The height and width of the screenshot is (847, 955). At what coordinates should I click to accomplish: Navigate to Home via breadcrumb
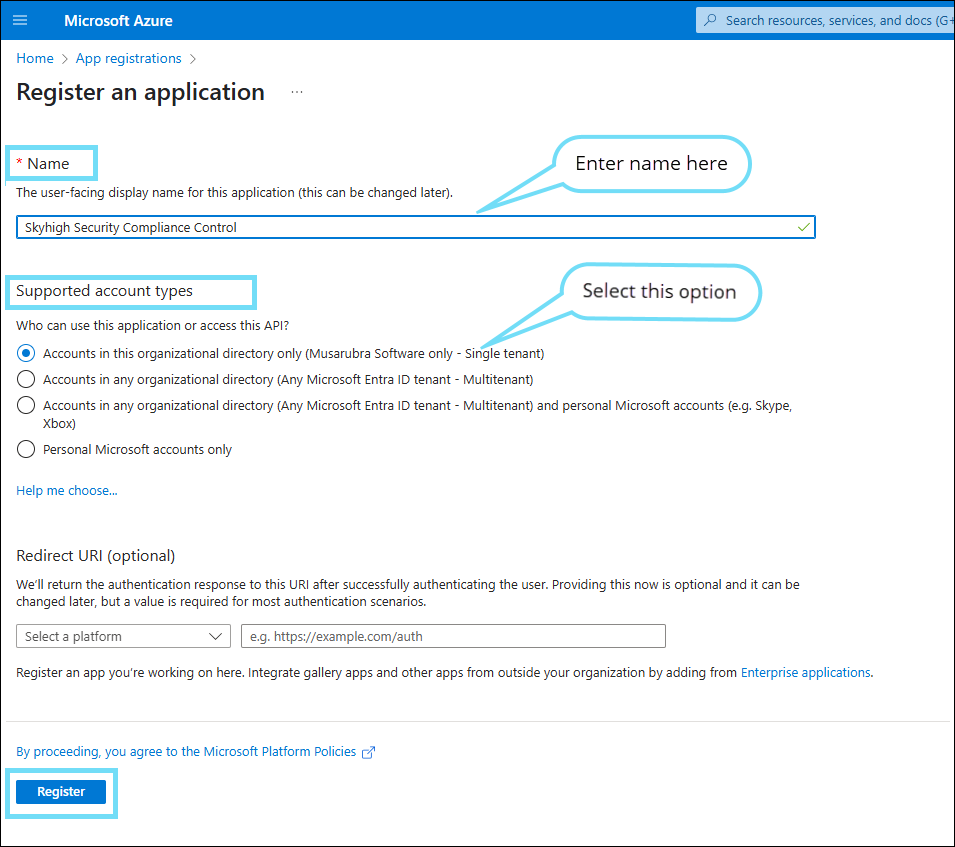pos(34,58)
